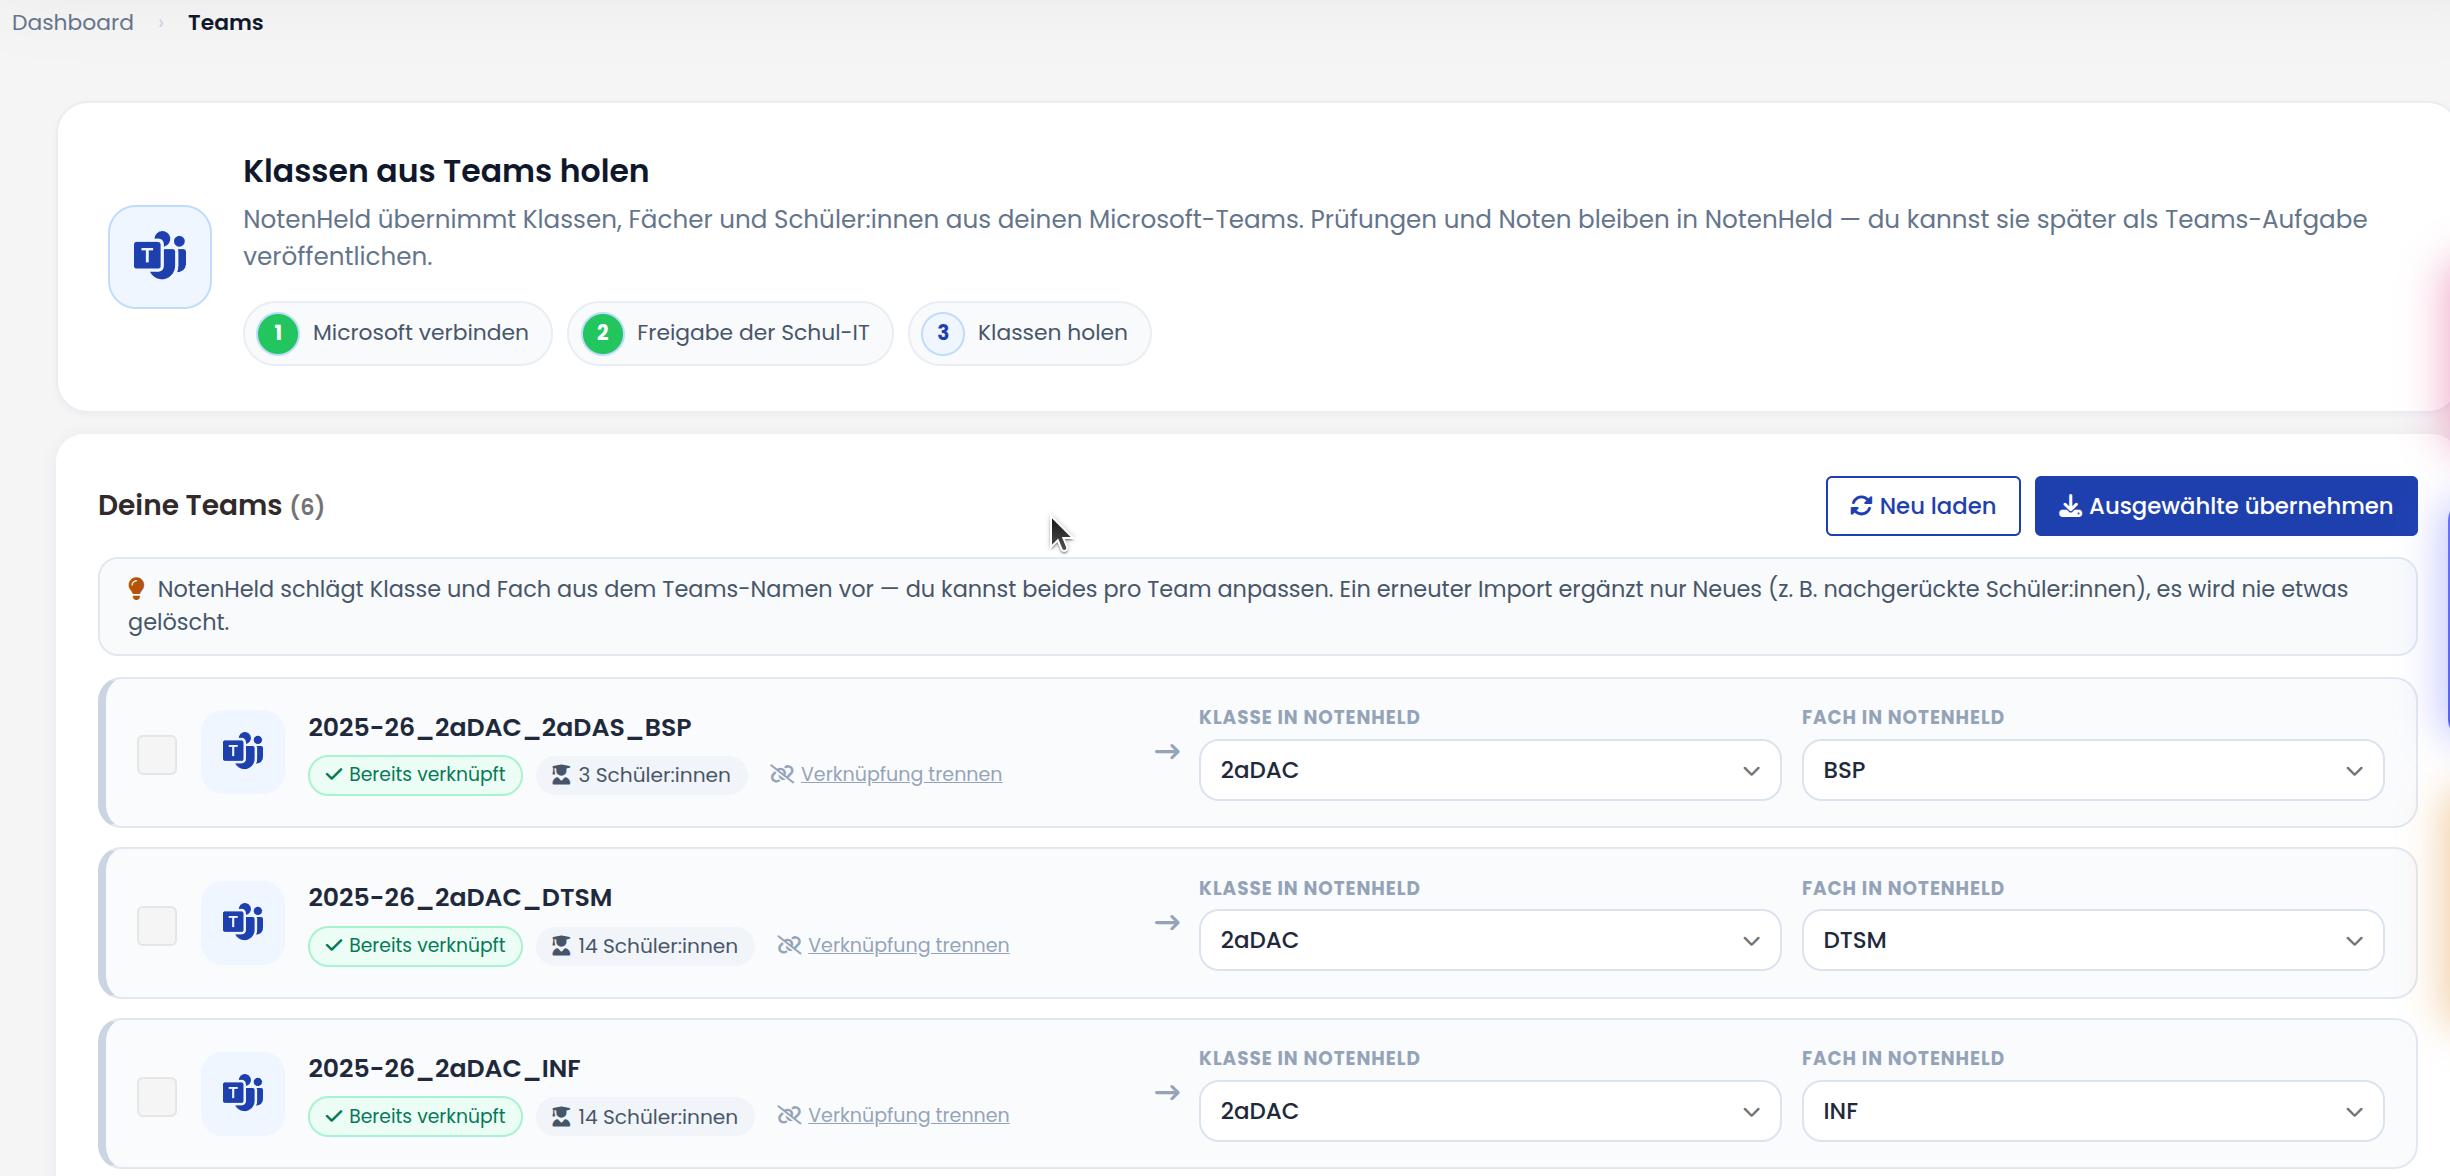Click 14 Schüler:innen badge in DTSM row
The image size is (2450, 1176).
645,946
